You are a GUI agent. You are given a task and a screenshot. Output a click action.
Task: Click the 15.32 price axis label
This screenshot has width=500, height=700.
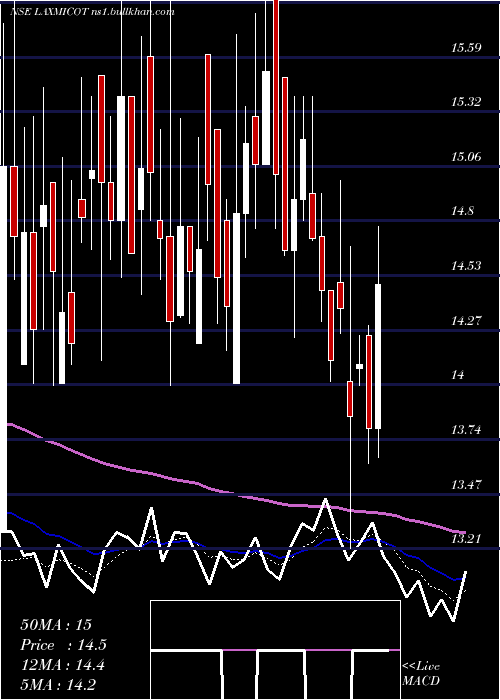pos(466,102)
